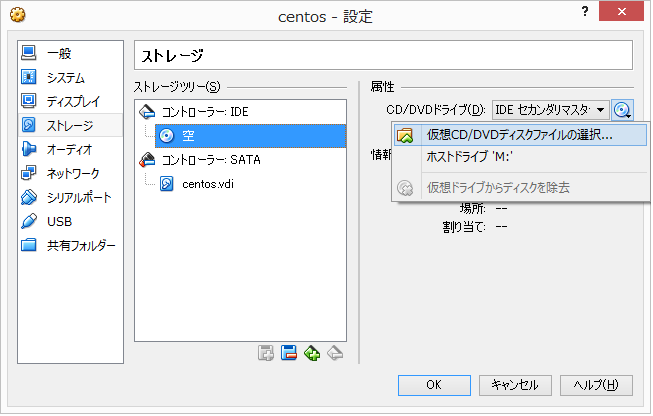Click the ネットワーク icon in the sidebar

tap(29, 172)
